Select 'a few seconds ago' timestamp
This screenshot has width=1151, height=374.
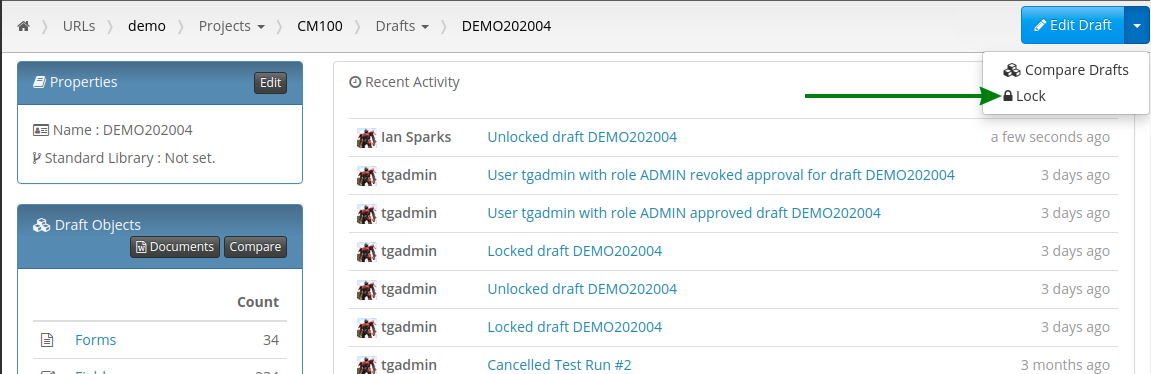pyautogui.click(x=1050, y=137)
